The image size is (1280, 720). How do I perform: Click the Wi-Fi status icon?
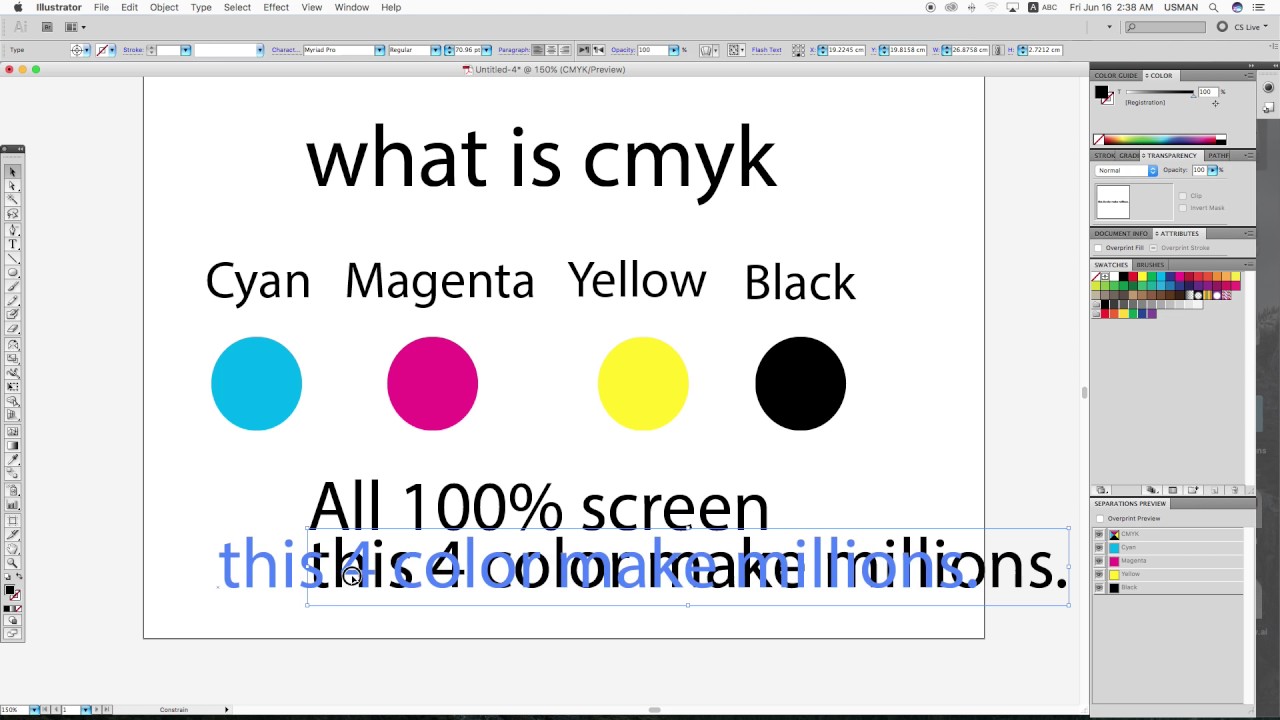tap(992, 7)
